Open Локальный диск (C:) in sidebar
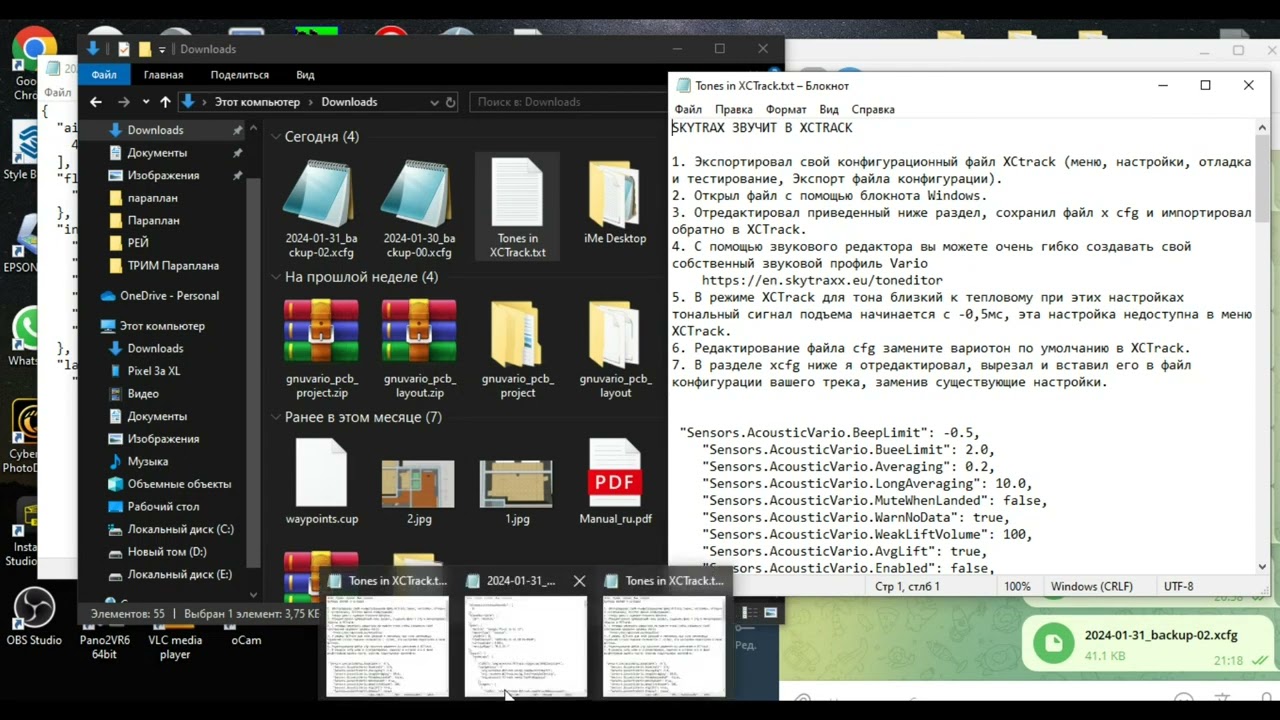The image size is (1280, 720). tap(180, 529)
